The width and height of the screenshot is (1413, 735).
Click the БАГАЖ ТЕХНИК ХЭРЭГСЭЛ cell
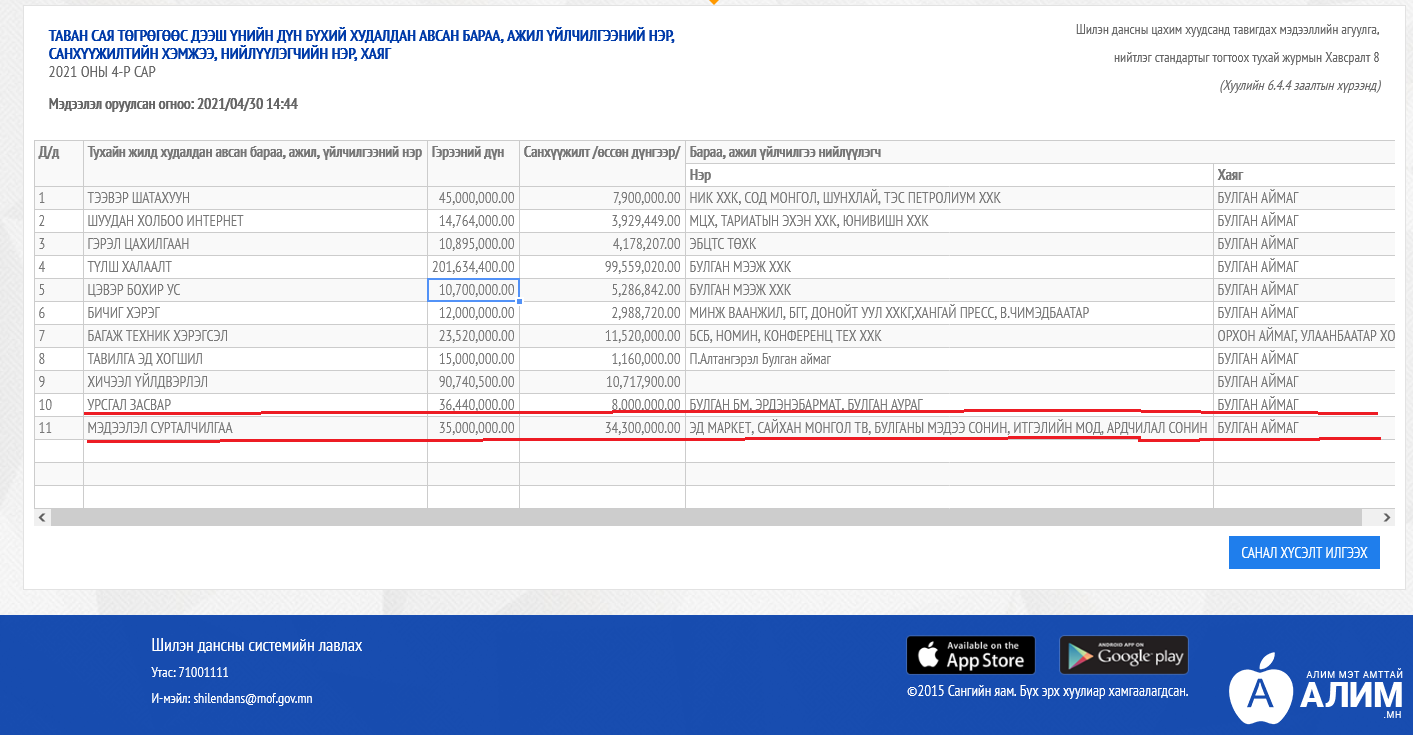[256, 336]
